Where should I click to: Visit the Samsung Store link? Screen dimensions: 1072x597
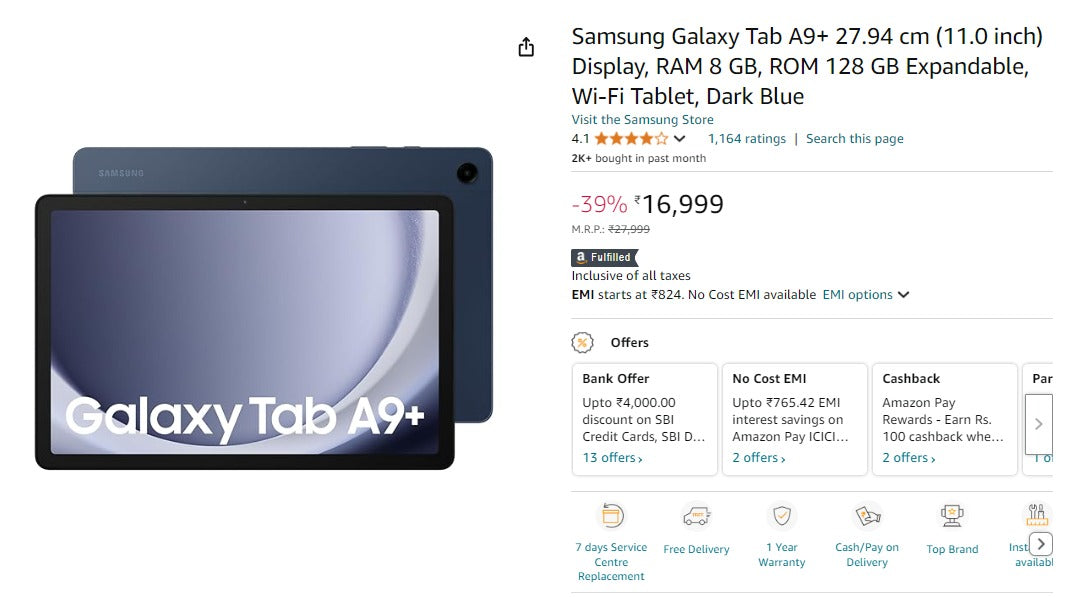tap(642, 120)
